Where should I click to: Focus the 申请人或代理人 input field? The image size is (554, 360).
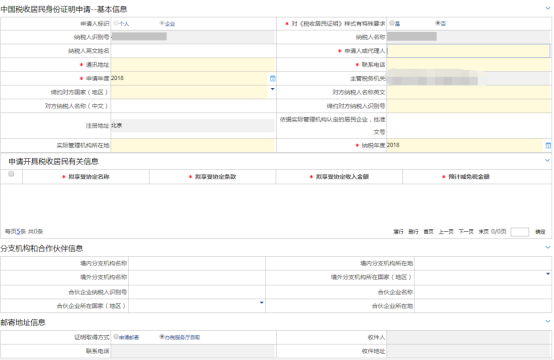click(468, 51)
